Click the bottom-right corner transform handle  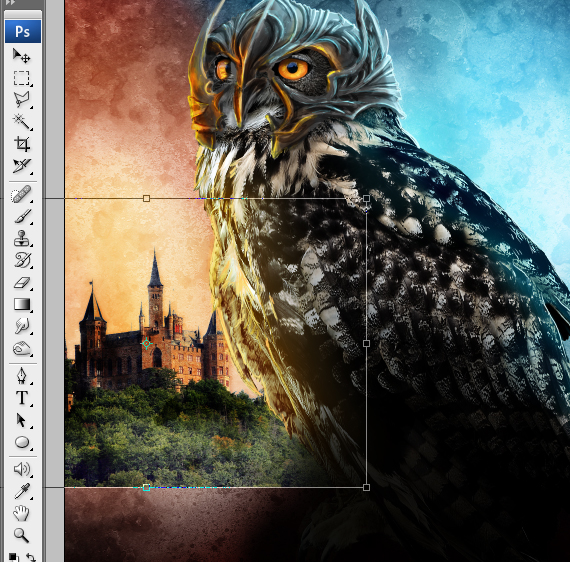(366, 487)
